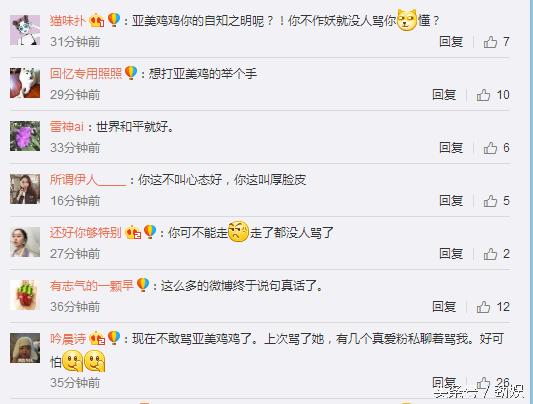Click thumbs-up on 回忆专用照照's comment
Screen dimensions: 533x404
click(483, 95)
